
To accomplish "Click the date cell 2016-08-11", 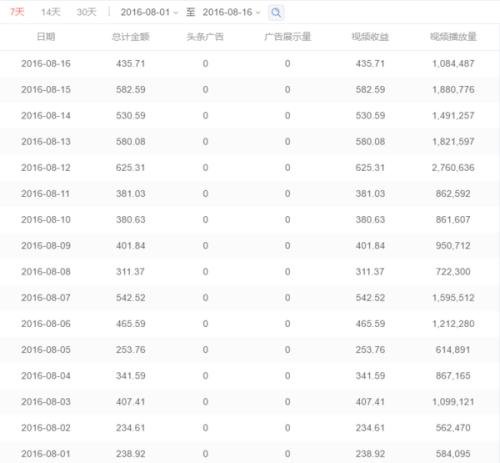I will coord(46,194).
